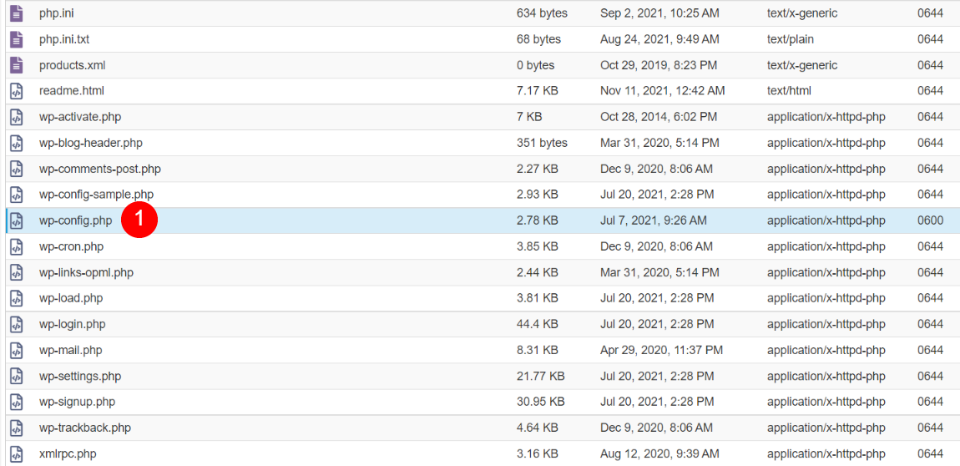Click the wp-blog-header.php filename
960x466 pixels.
click(91, 143)
